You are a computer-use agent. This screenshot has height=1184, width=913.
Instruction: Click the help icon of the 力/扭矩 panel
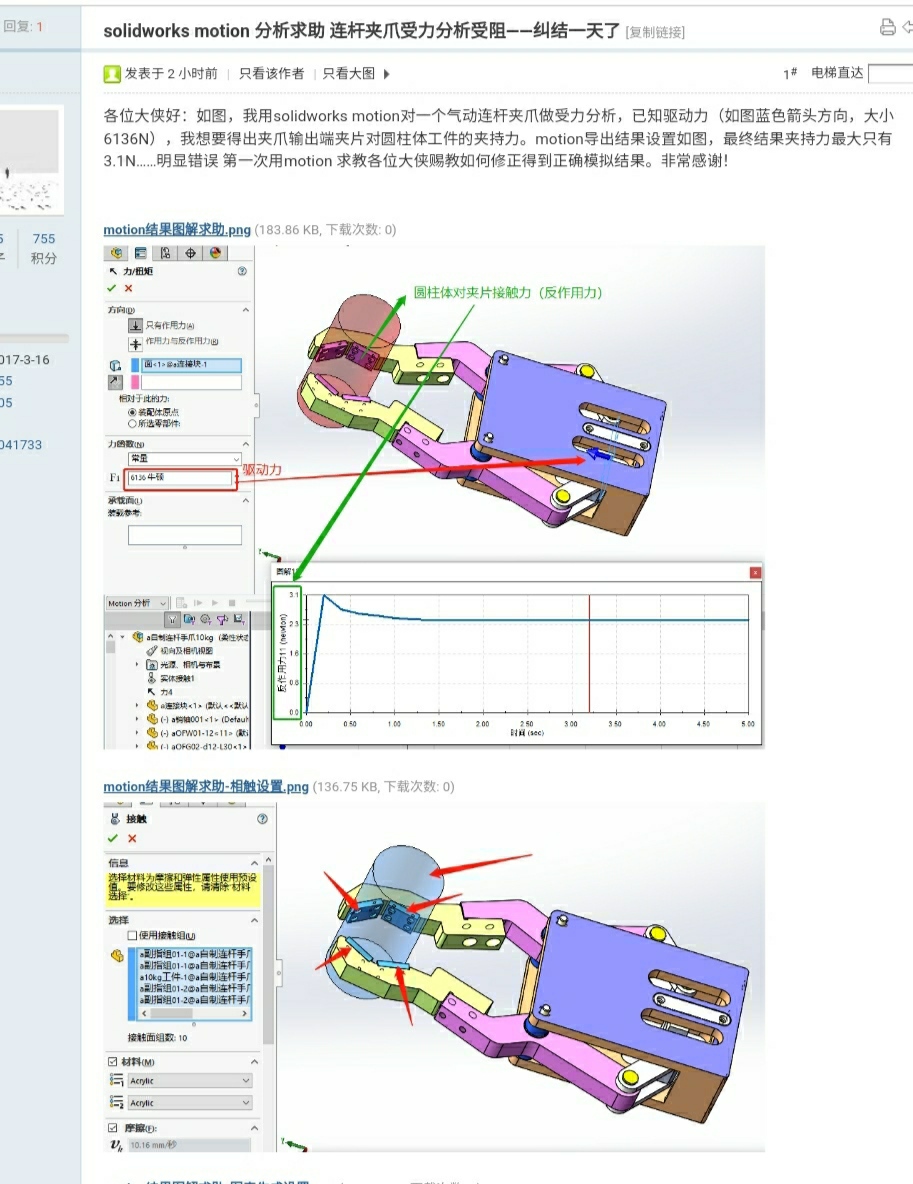(242, 271)
